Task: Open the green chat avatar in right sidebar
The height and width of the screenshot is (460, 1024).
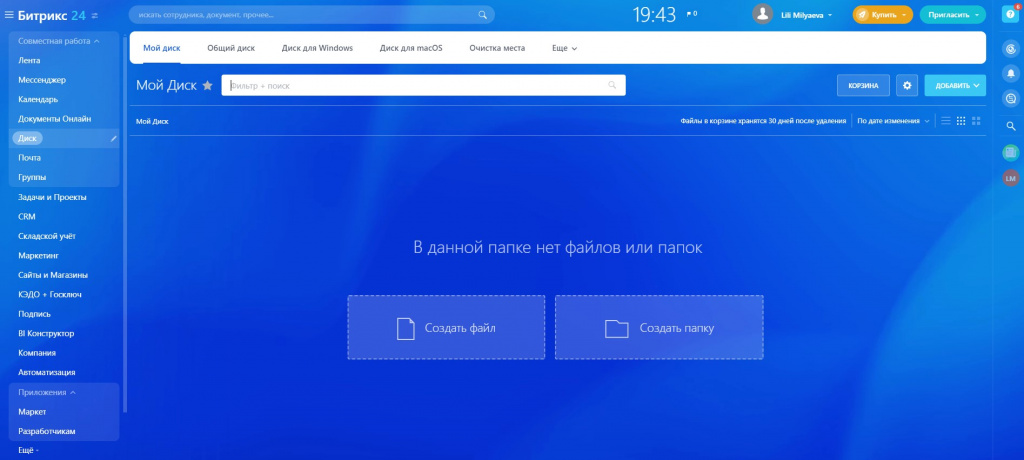Action: pos(1011,152)
